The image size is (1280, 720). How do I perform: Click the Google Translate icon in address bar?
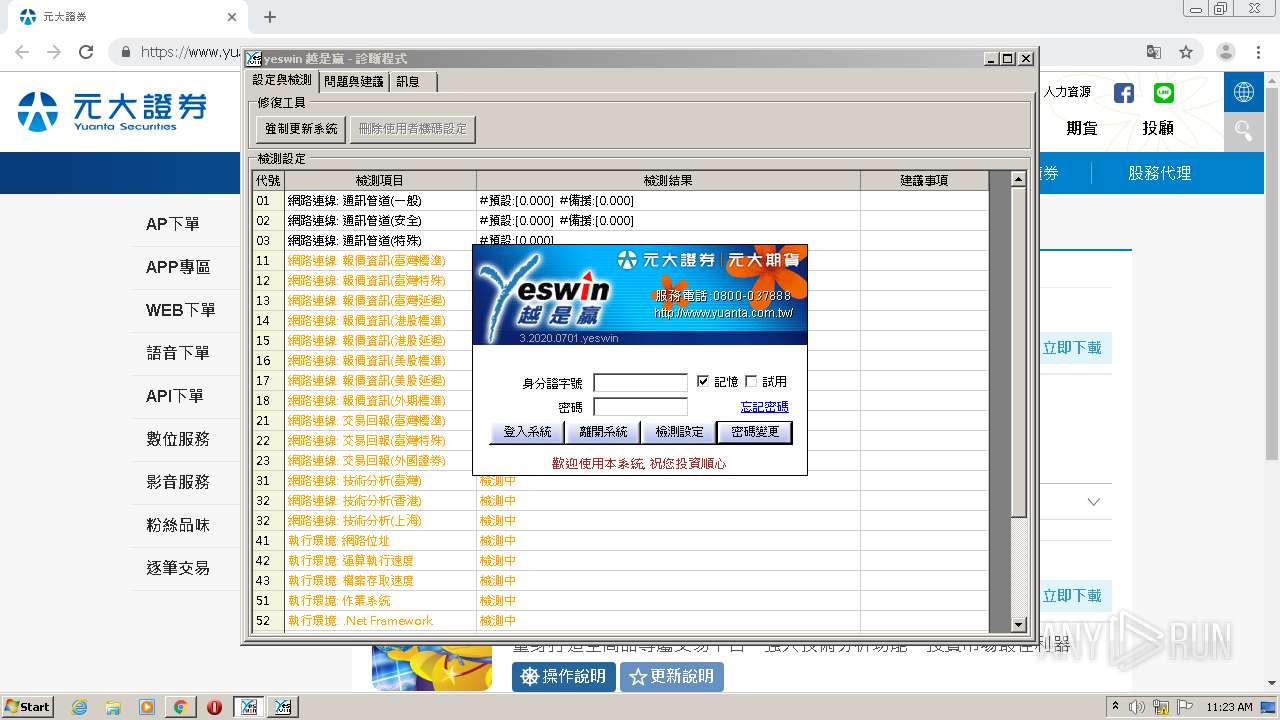coord(1154,52)
